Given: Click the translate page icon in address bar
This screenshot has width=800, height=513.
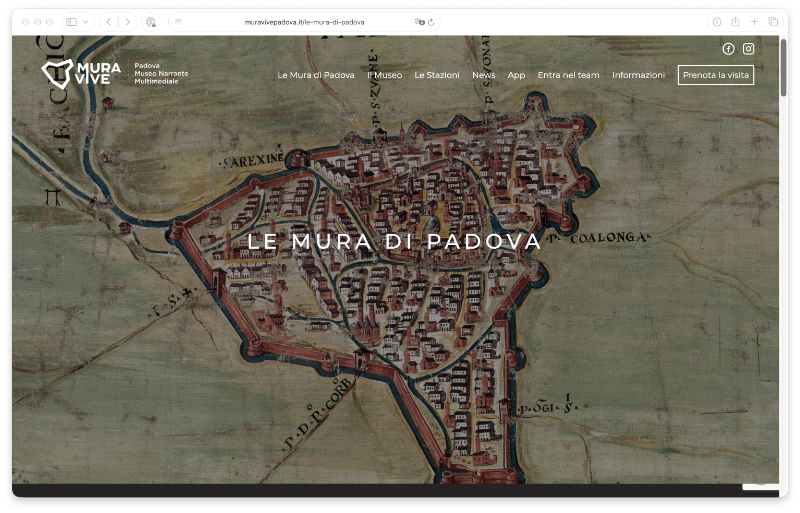Looking at the screenshot, I should 419,22.
